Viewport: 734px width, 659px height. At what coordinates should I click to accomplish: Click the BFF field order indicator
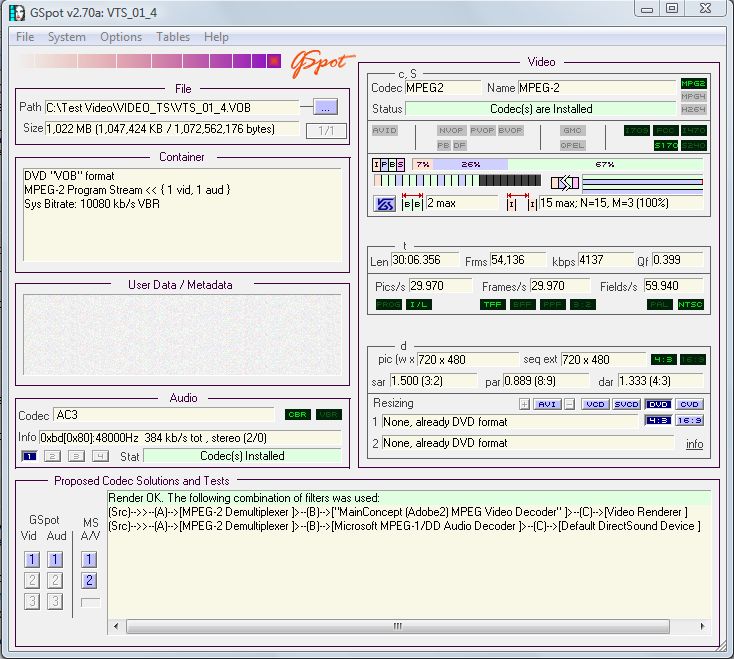(522, 305)
